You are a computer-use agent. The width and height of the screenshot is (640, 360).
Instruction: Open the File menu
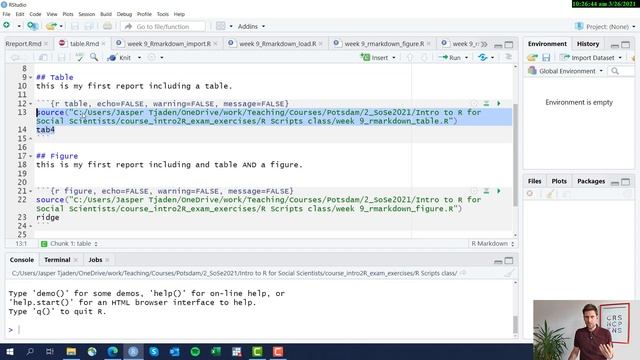click(x=7, y=14)
